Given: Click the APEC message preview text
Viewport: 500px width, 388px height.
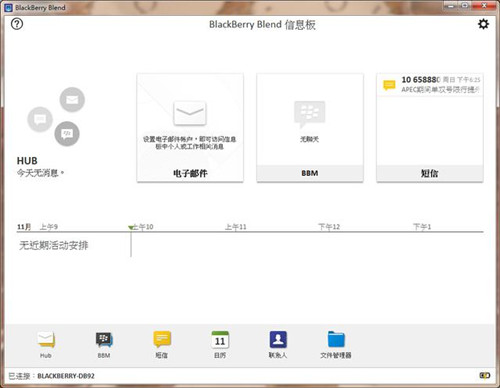Looking at the screenshot, I should tap(440, 90).
